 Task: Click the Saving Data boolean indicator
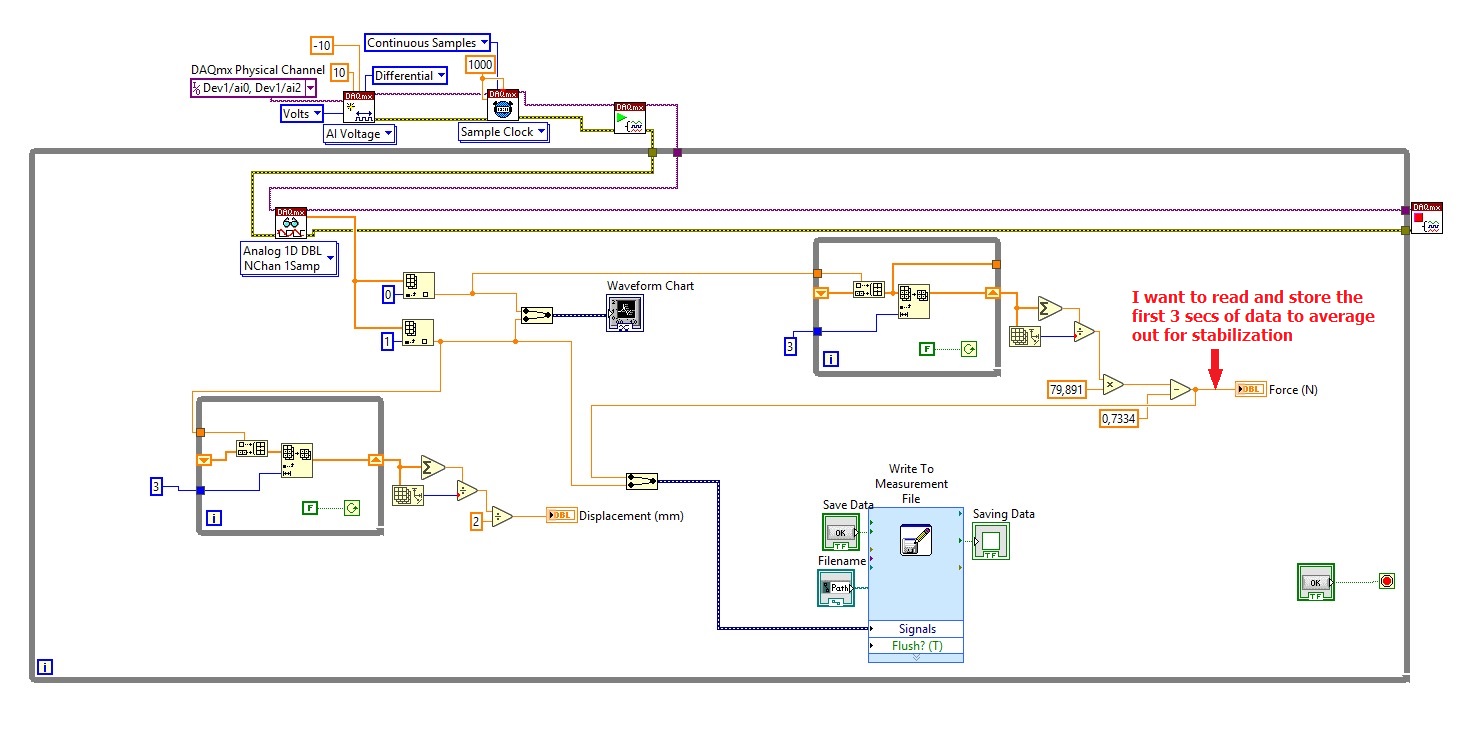click(991, 541)
